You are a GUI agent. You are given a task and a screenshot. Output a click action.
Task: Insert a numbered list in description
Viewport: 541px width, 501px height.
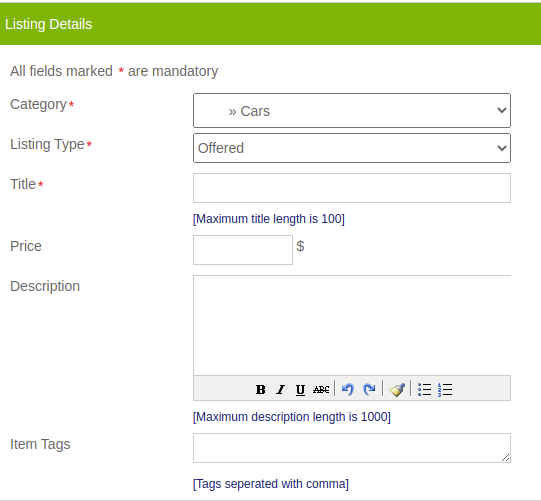pyautogui.click(x=445, y=390)
